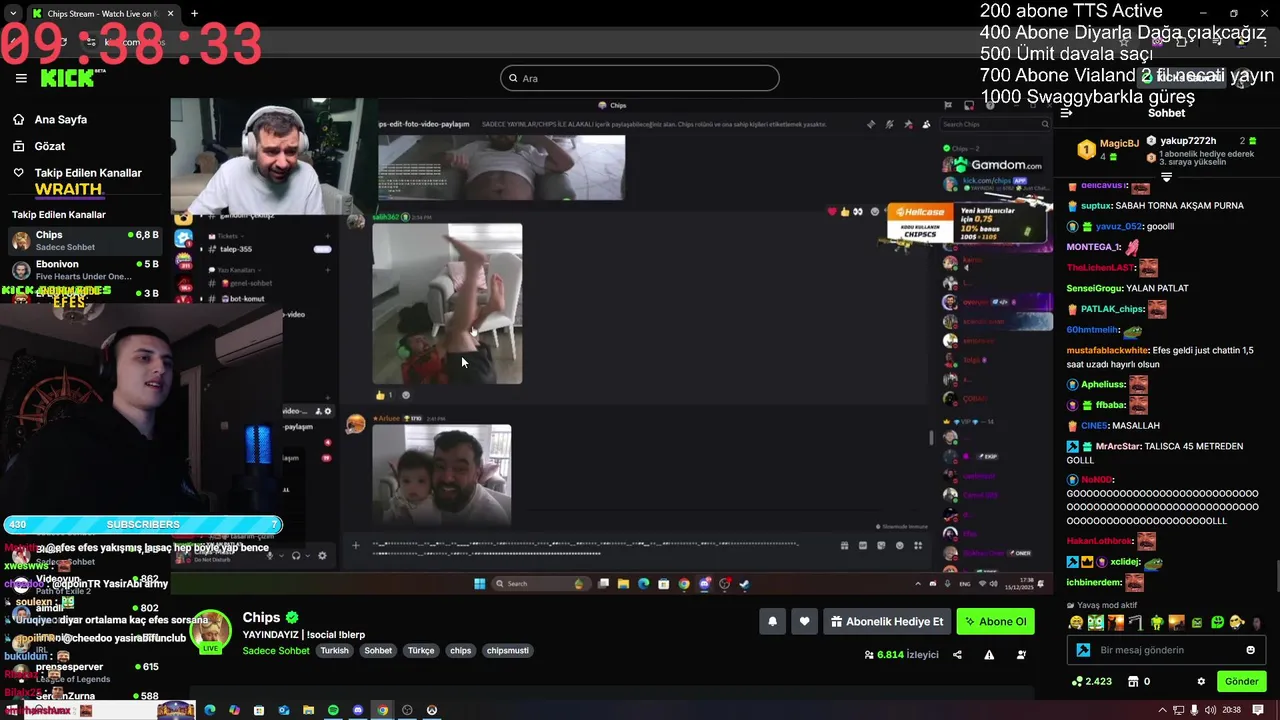Screen dimensions: 1280x720
Task: Report the stream via the warning triangle icon
Action: tap(989, 655)
